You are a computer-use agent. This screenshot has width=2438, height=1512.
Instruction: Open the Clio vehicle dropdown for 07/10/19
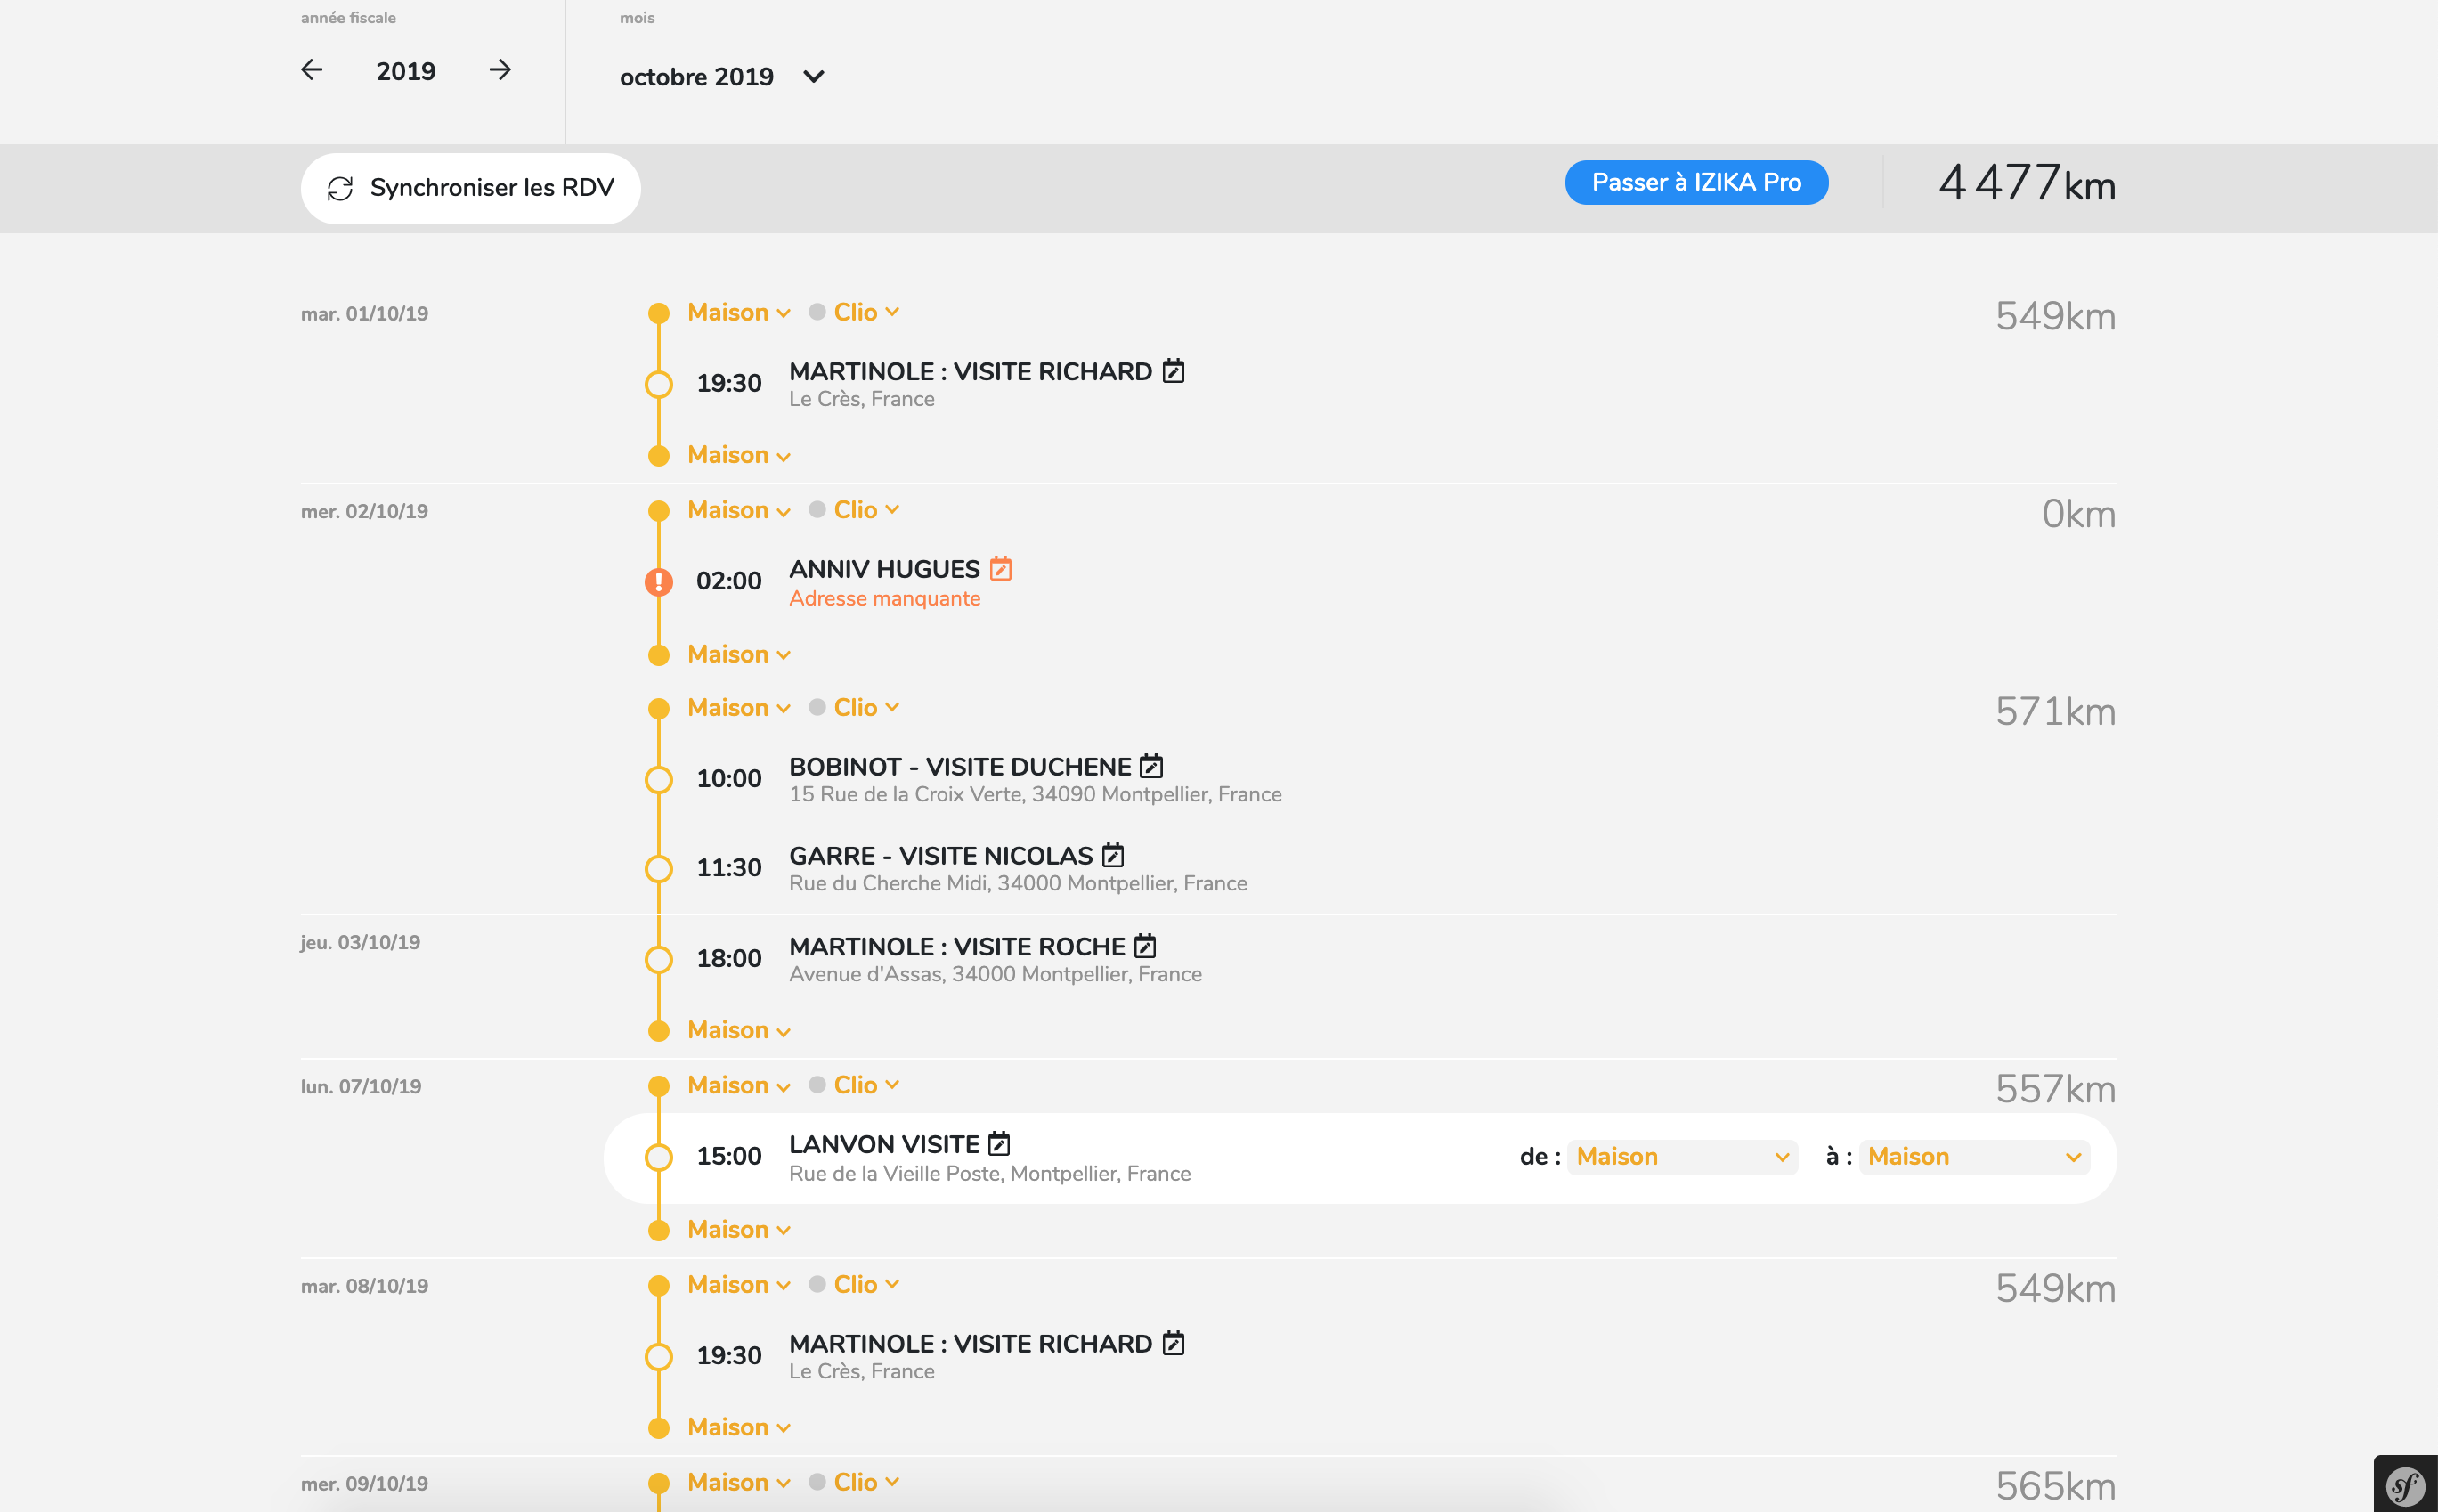(x=866, y=1085)
